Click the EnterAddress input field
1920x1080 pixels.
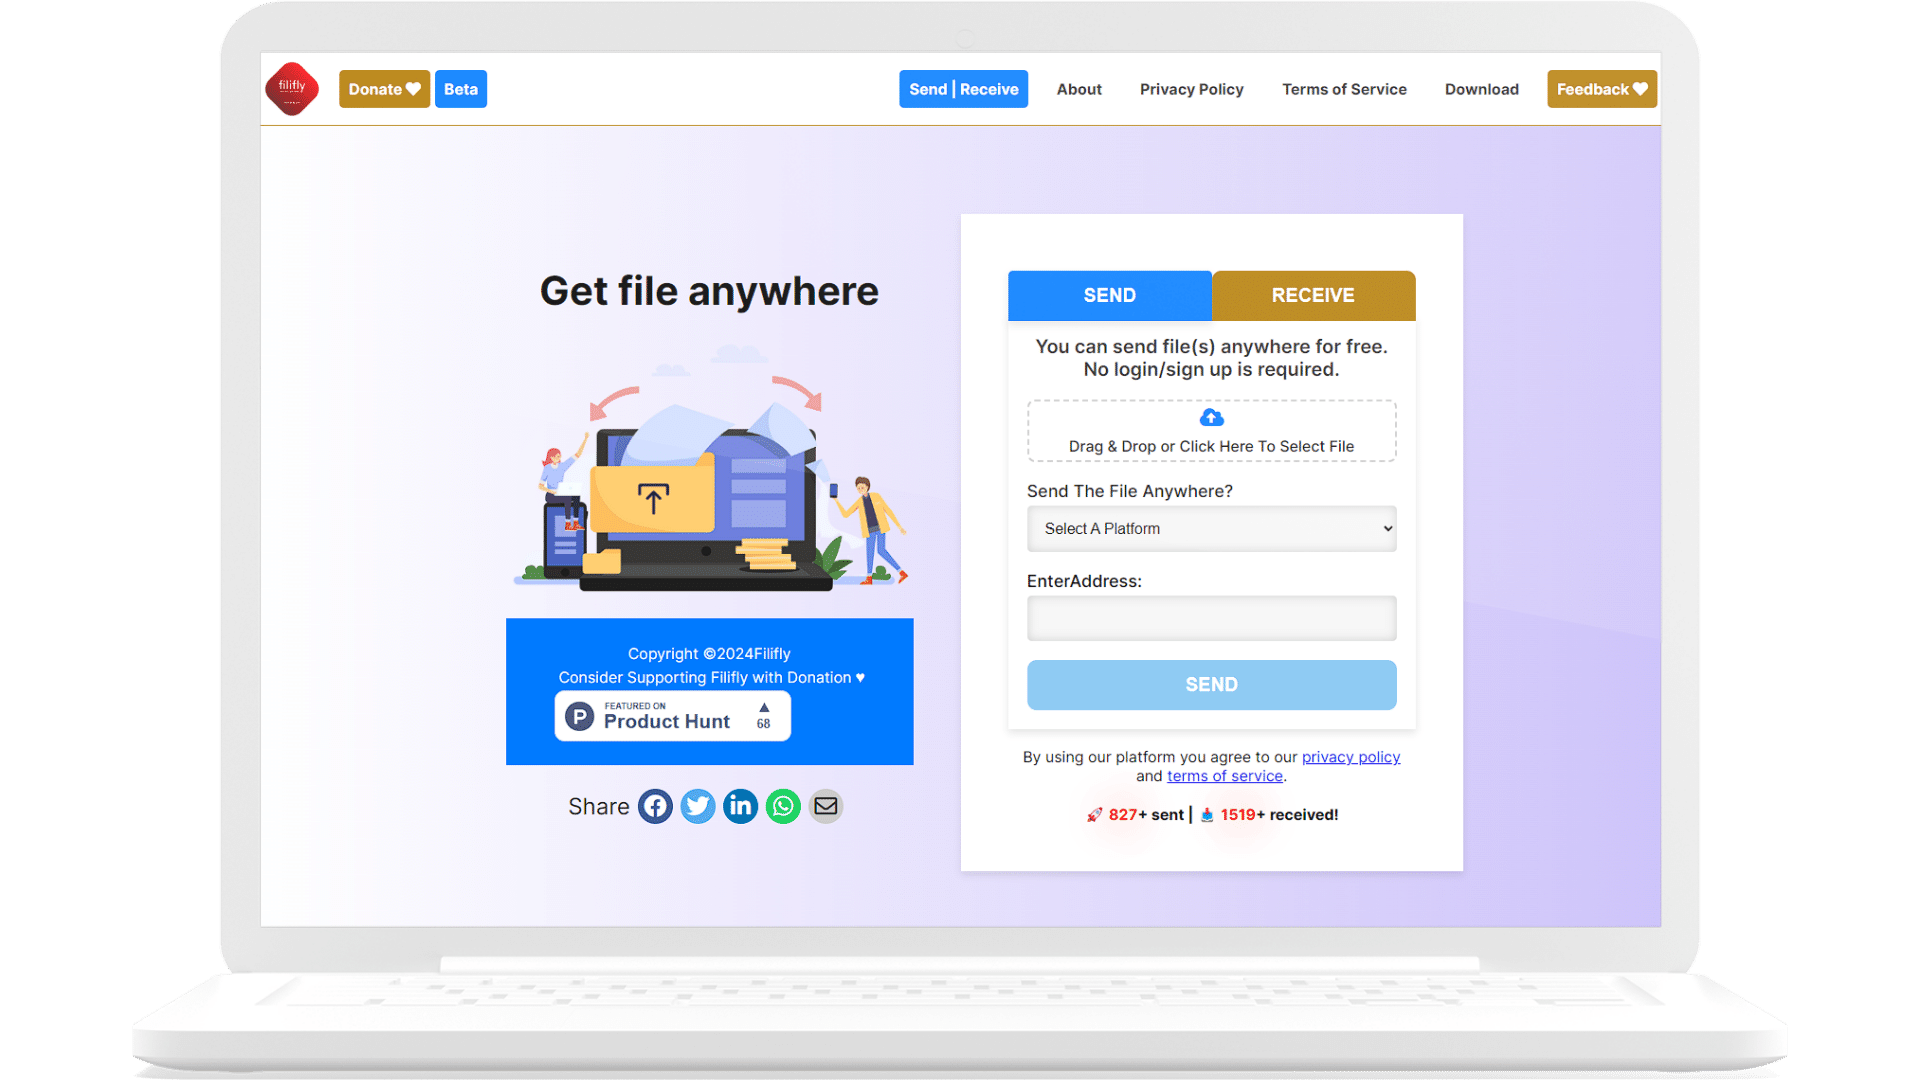click(x=1211, y=617)
